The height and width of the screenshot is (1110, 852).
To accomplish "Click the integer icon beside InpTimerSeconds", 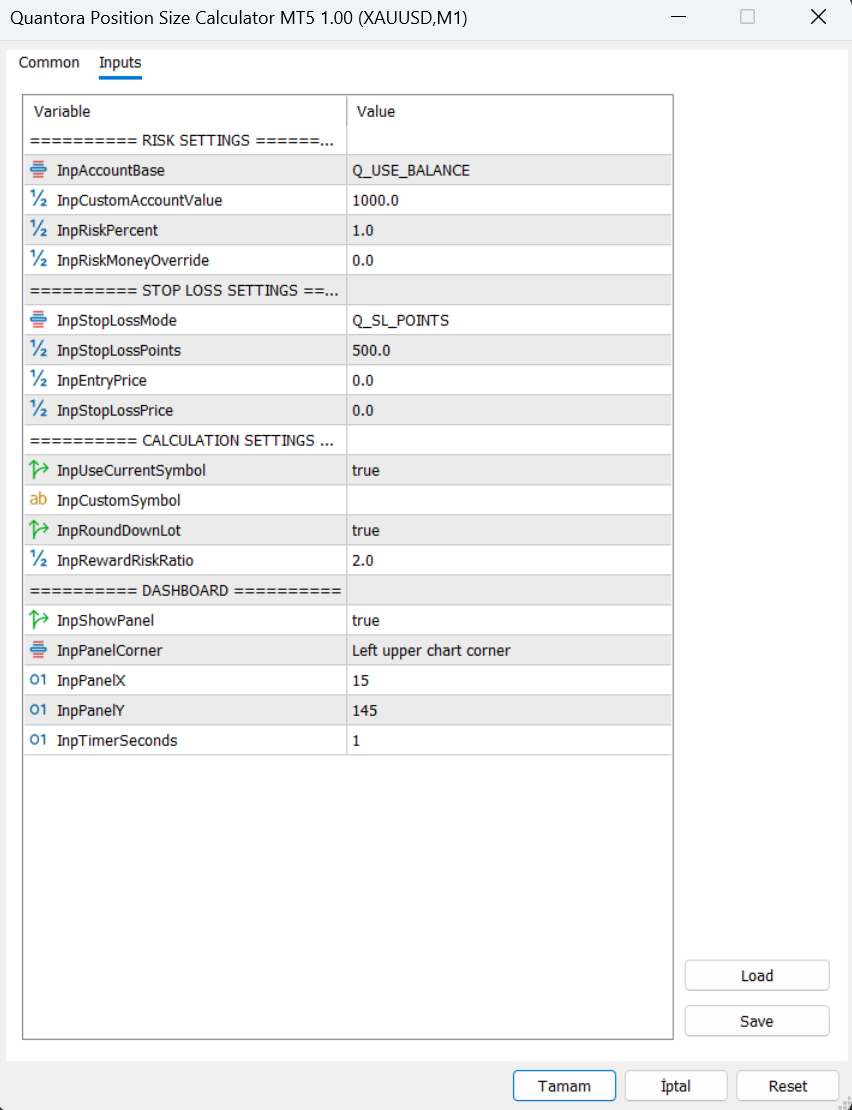I will 38,740.
